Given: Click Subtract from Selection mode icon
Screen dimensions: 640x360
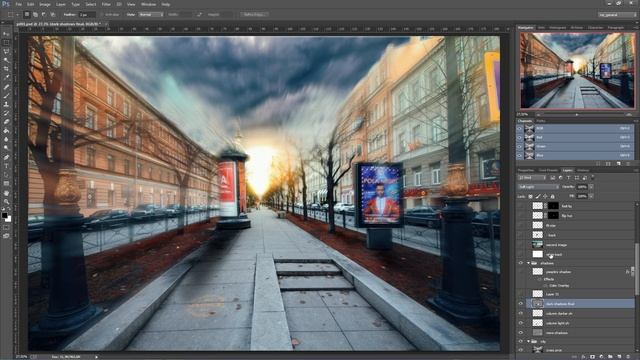Looking at the screenshot, I should click(44, 14).
